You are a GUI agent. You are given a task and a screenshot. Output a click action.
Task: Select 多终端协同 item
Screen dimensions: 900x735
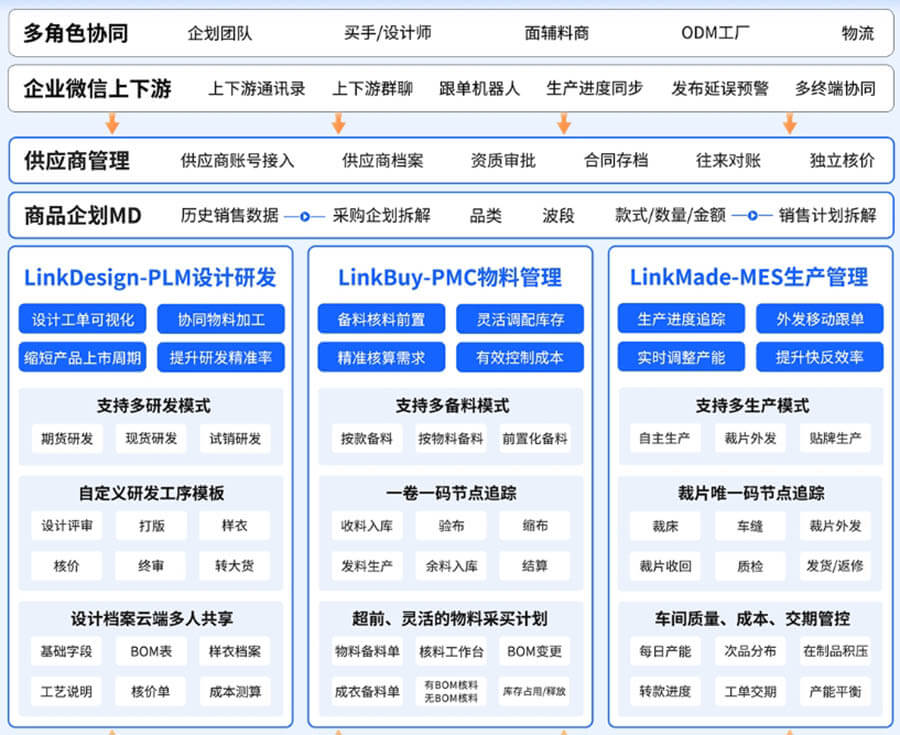click(836, 89)
